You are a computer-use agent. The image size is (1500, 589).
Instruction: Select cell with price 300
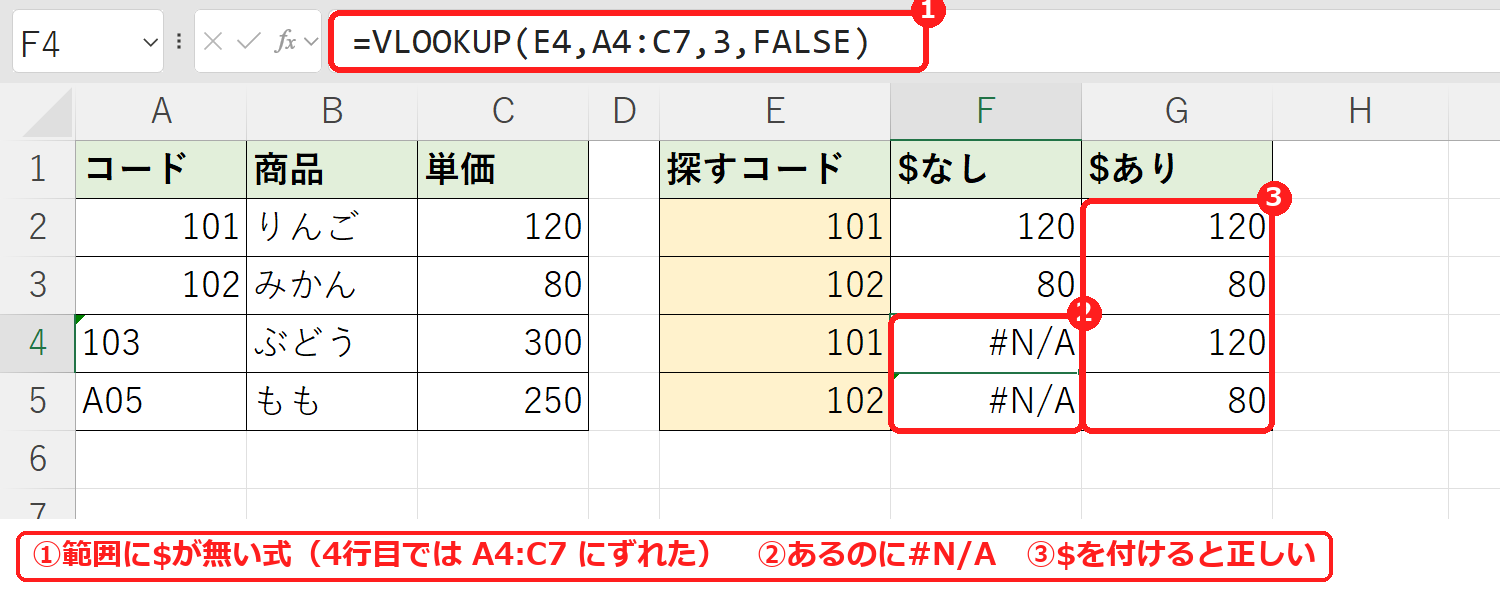click(x=503, y=343)
